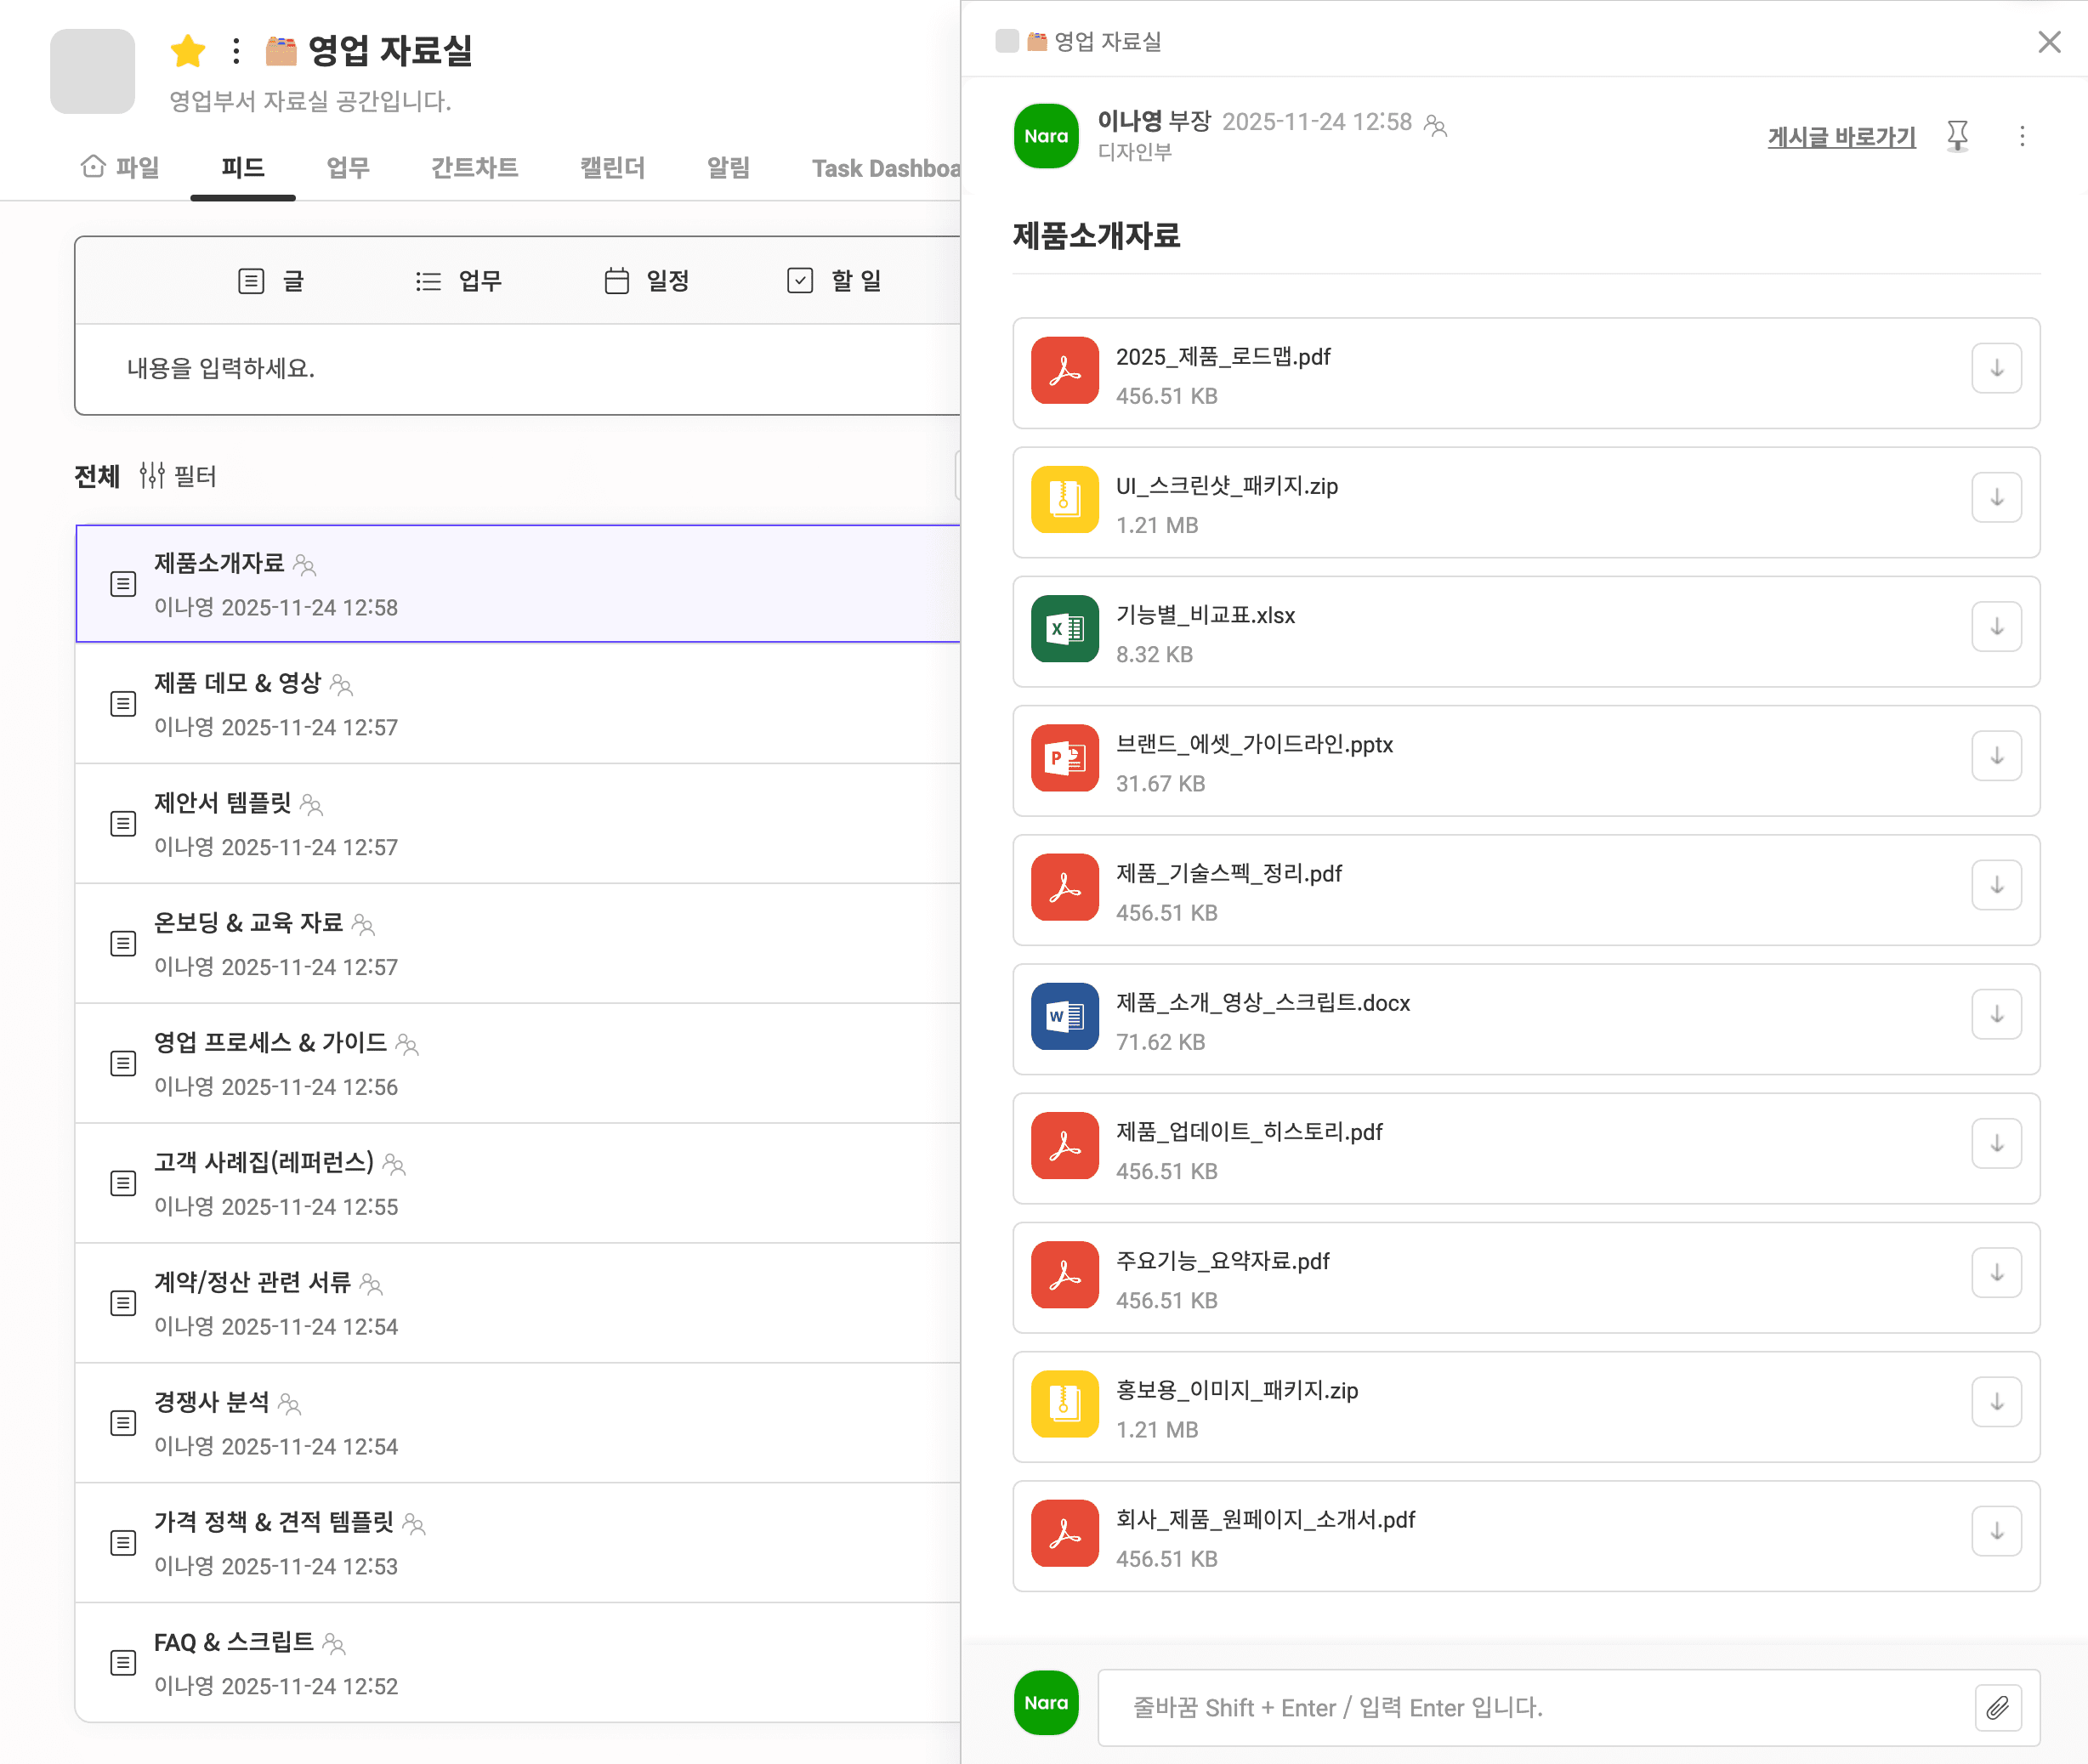Click the 브랜드_에셋_가이드라인.pptx PowerPoint icon
2088x1764 pixels.
pyautogui.click(x=1065, y=758)
